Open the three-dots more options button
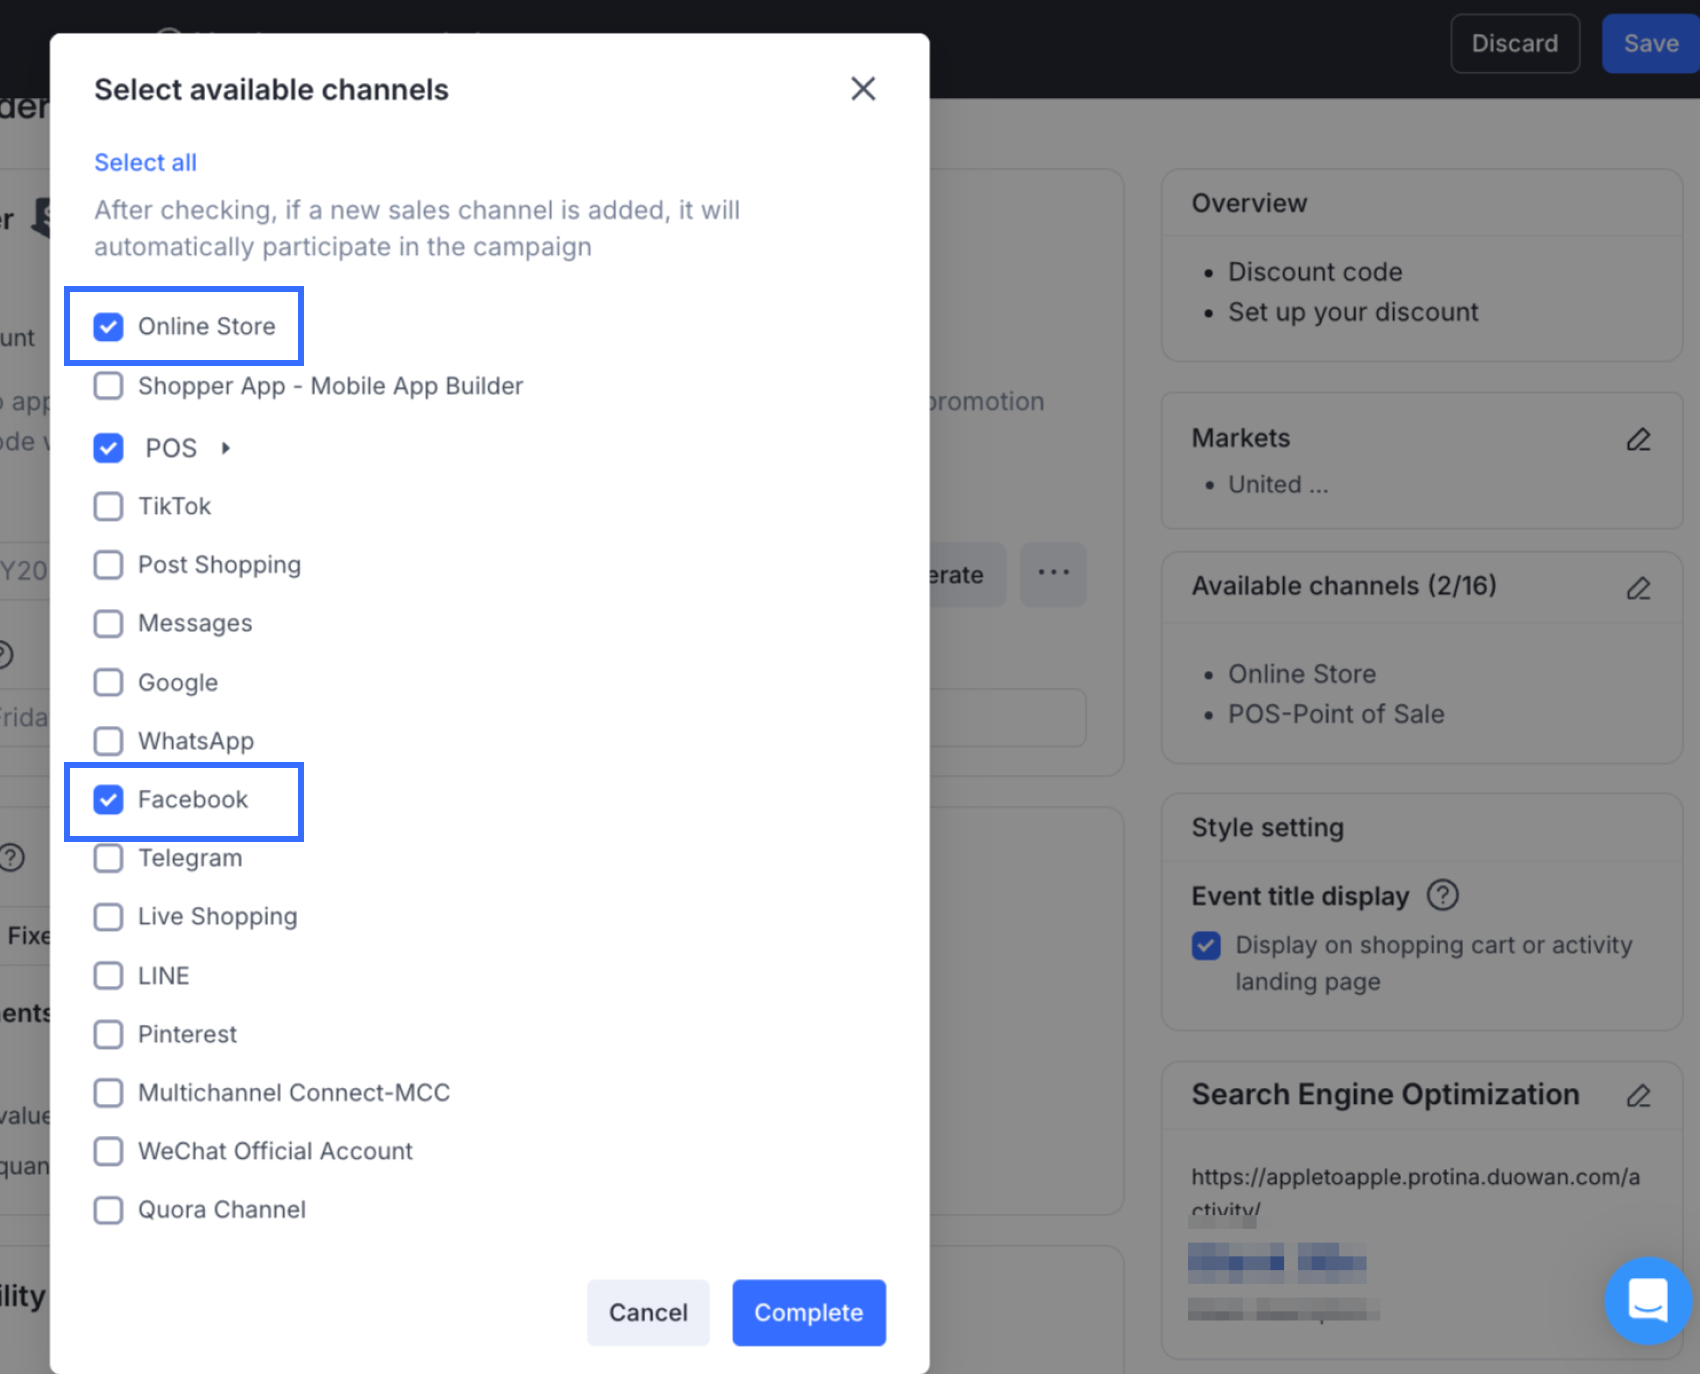Screen dimensions: 1700x1374 (x=1053, y=573)
